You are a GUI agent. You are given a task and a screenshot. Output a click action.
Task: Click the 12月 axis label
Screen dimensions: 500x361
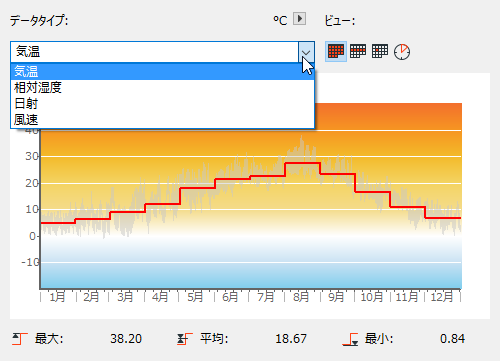coord(442,296)
